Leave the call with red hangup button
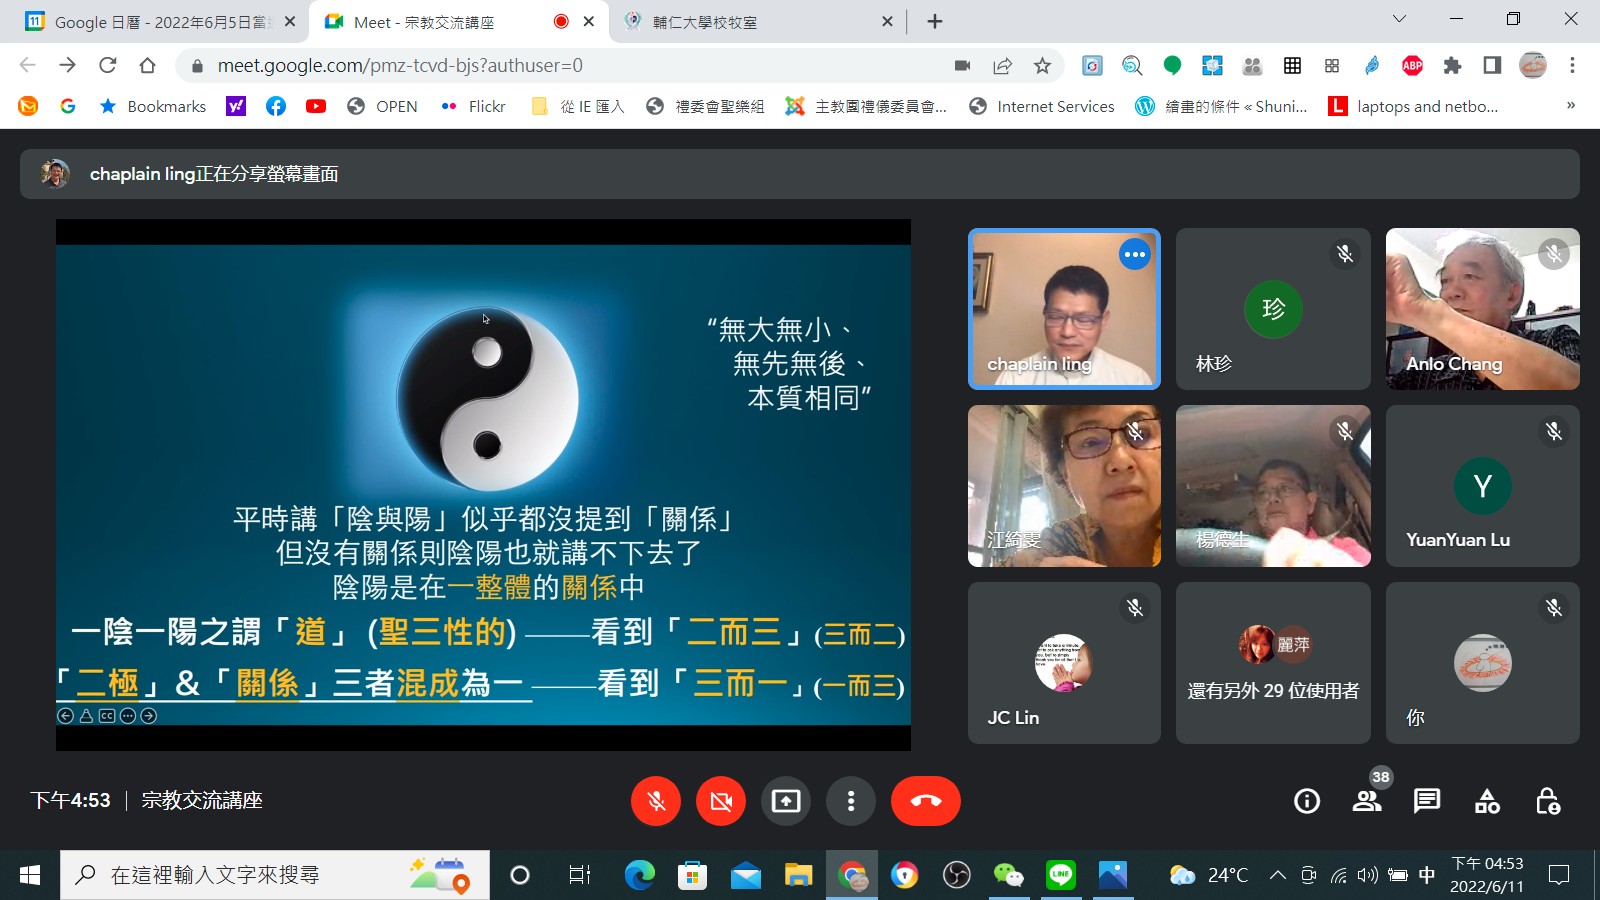This screenshot has height=900, width=1600. point(925,801)
